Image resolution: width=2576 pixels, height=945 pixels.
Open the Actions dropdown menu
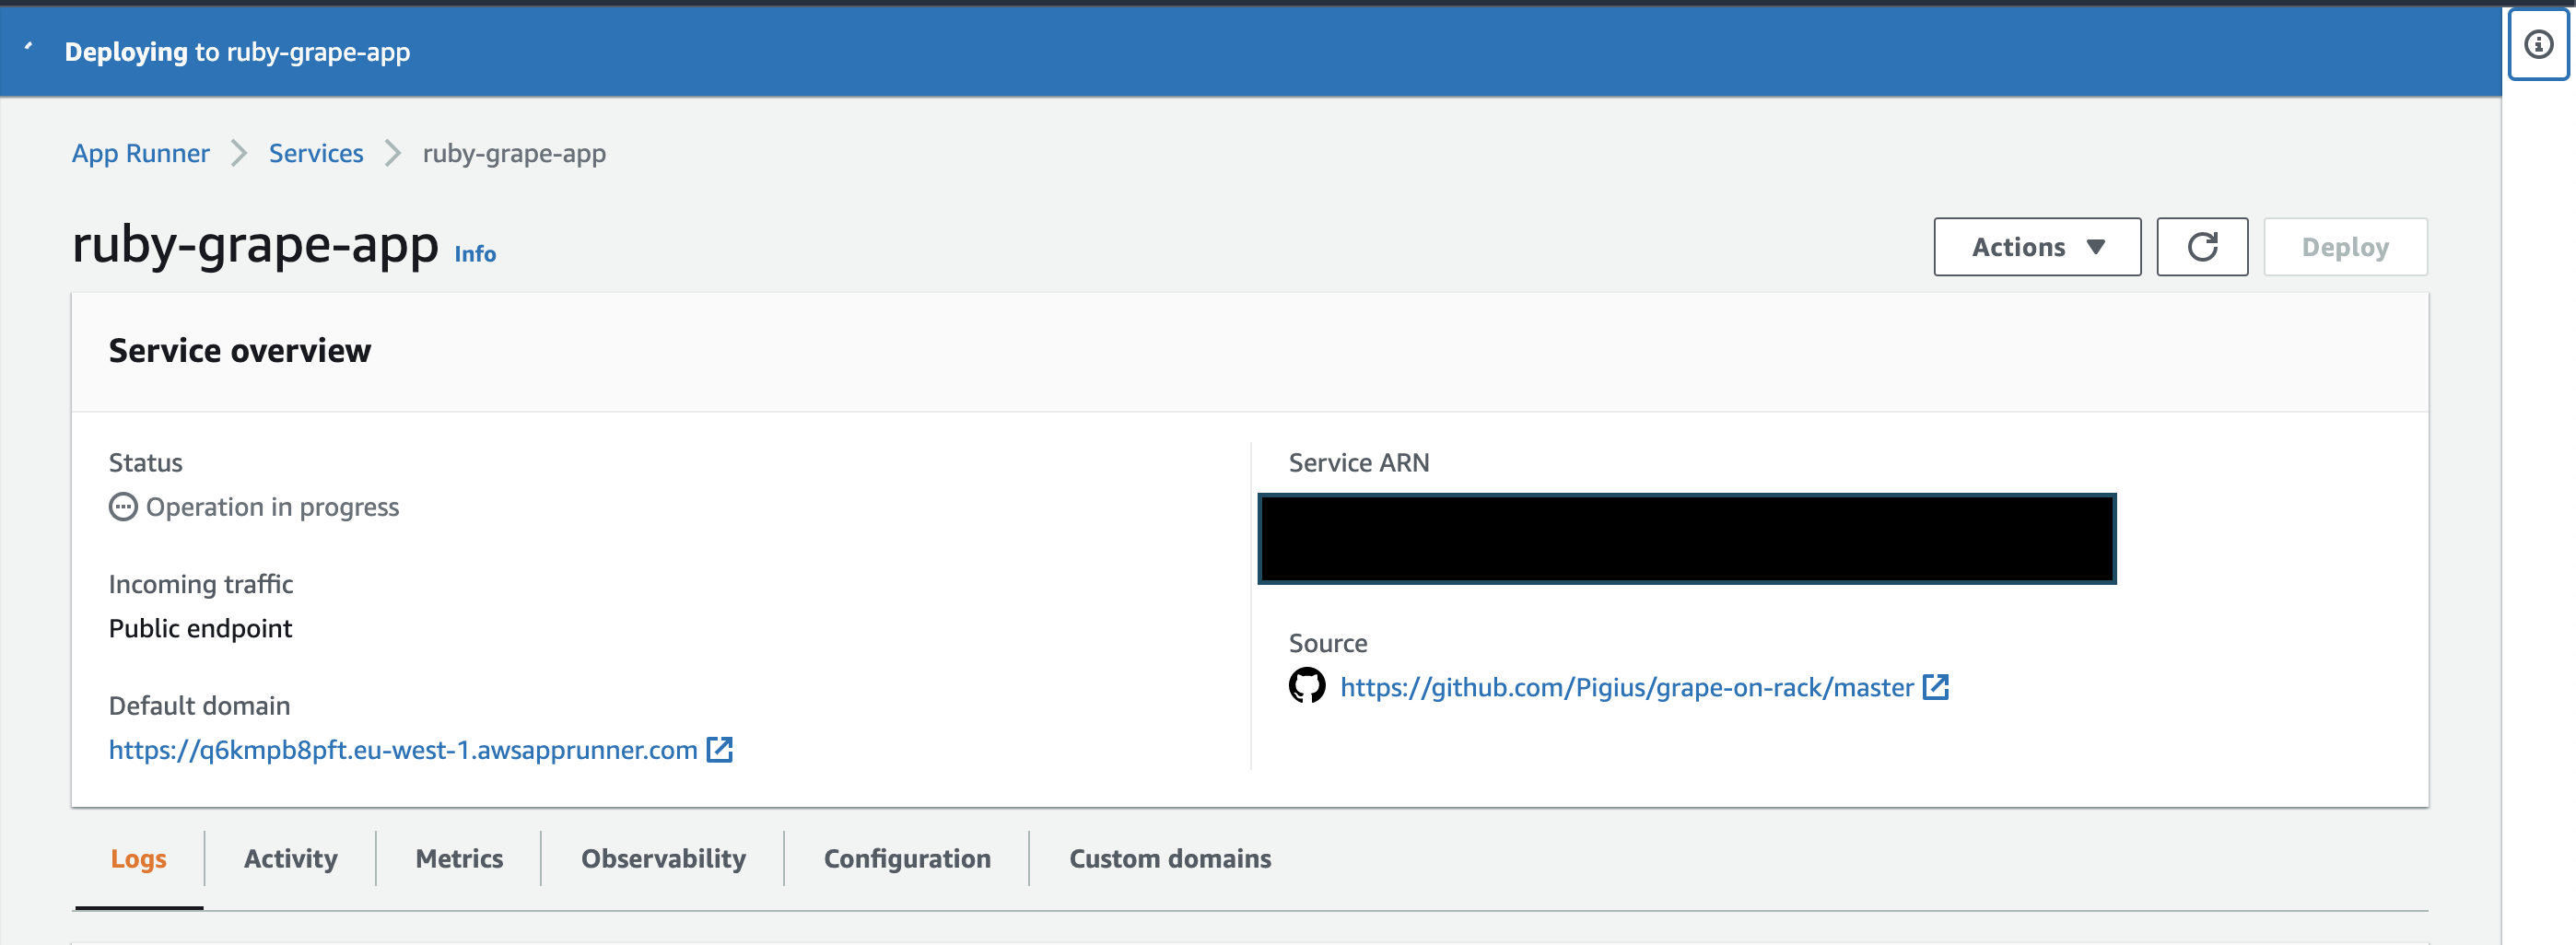click(x=2037, y=247)
